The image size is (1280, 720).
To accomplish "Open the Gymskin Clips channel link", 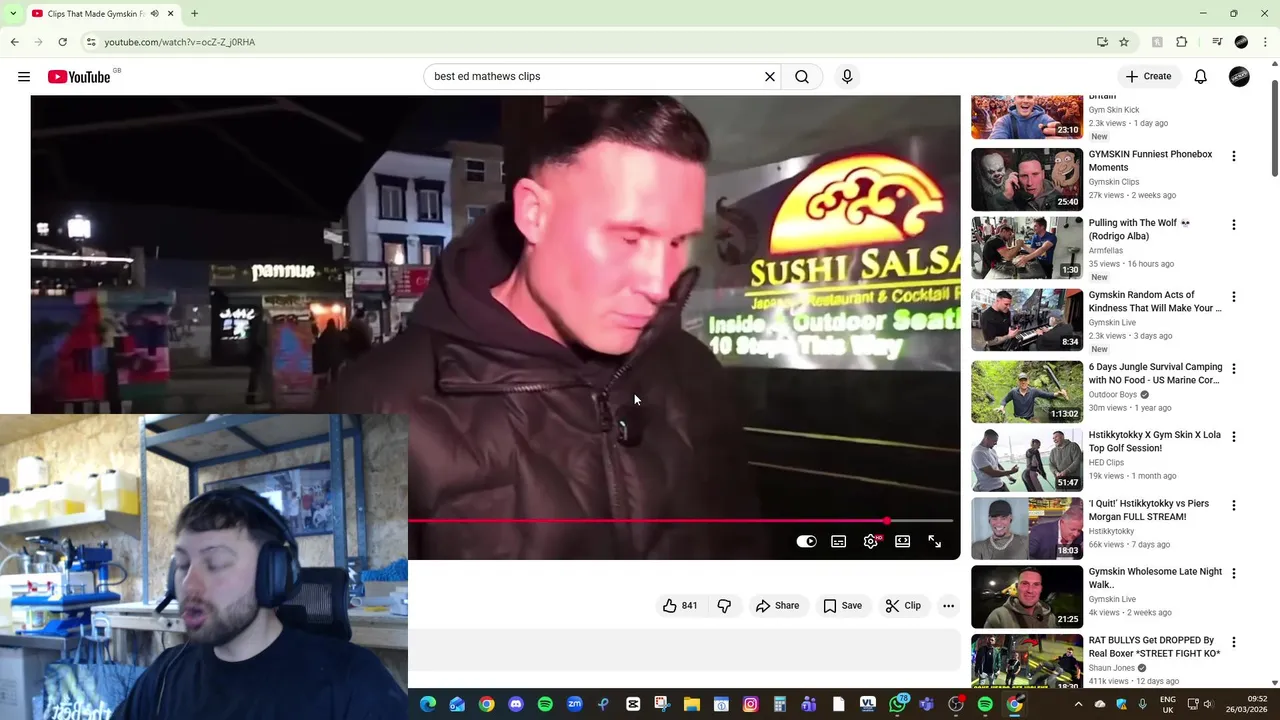I will click(x=1113, y=182).
